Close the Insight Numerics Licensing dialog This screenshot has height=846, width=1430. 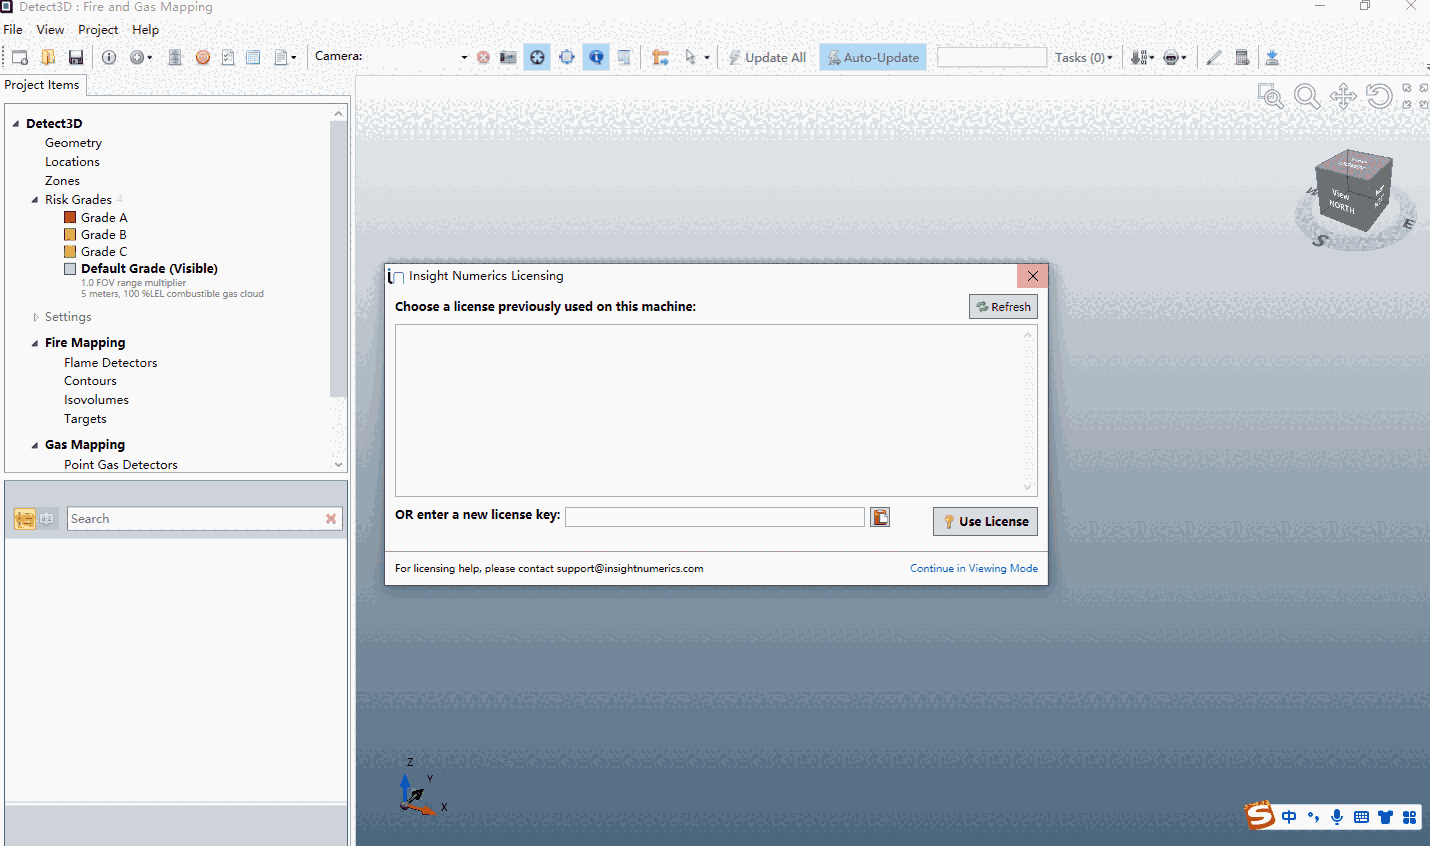tap(1033, 276)
